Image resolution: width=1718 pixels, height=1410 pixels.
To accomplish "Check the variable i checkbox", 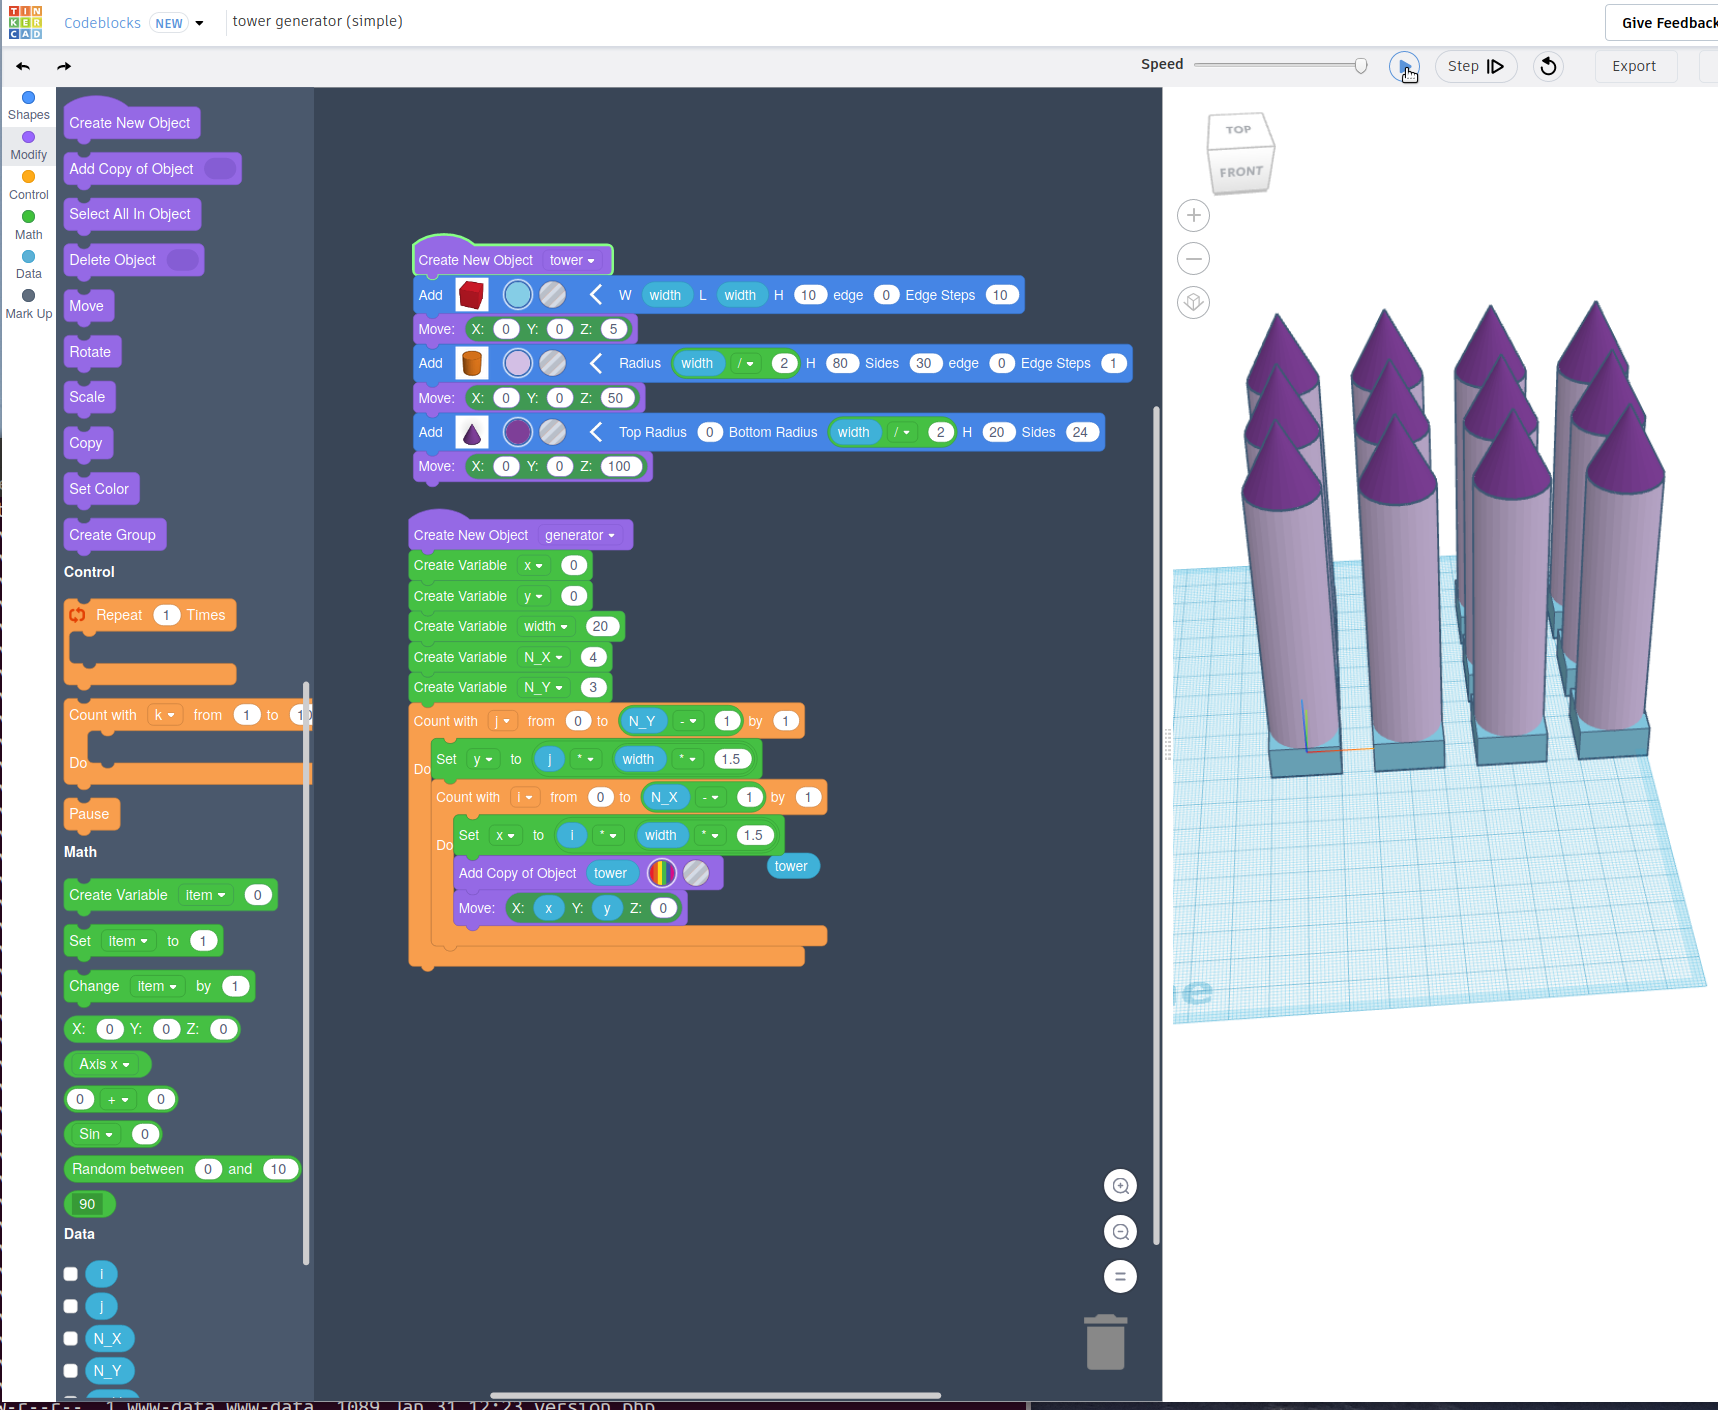I will pos(71,1274).
